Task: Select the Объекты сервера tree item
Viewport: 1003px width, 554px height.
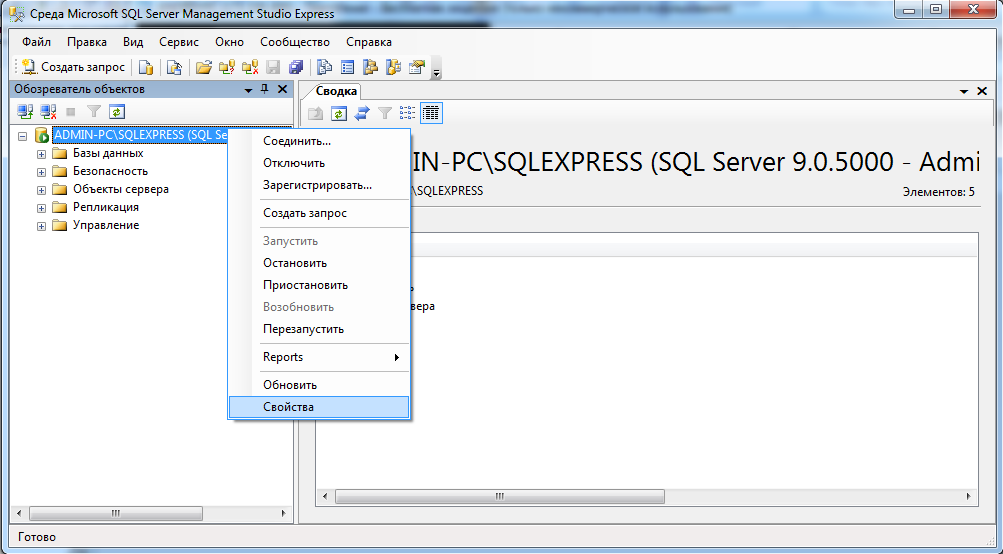Action: tap(121, 189)
